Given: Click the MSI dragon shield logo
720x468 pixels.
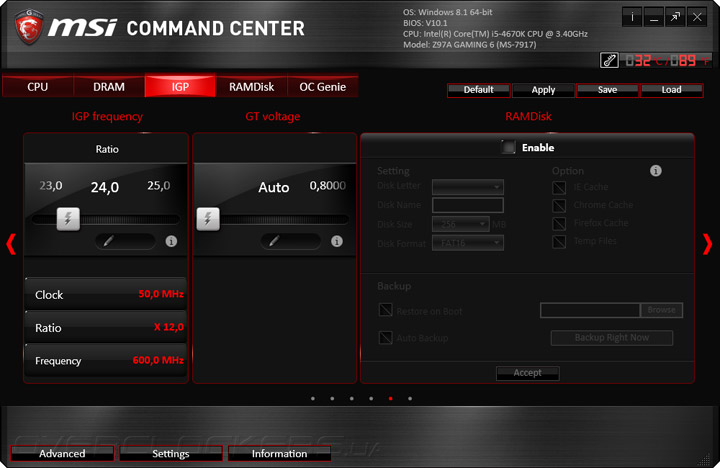Looking at the screenshot, I should click(x=29, y=27).
